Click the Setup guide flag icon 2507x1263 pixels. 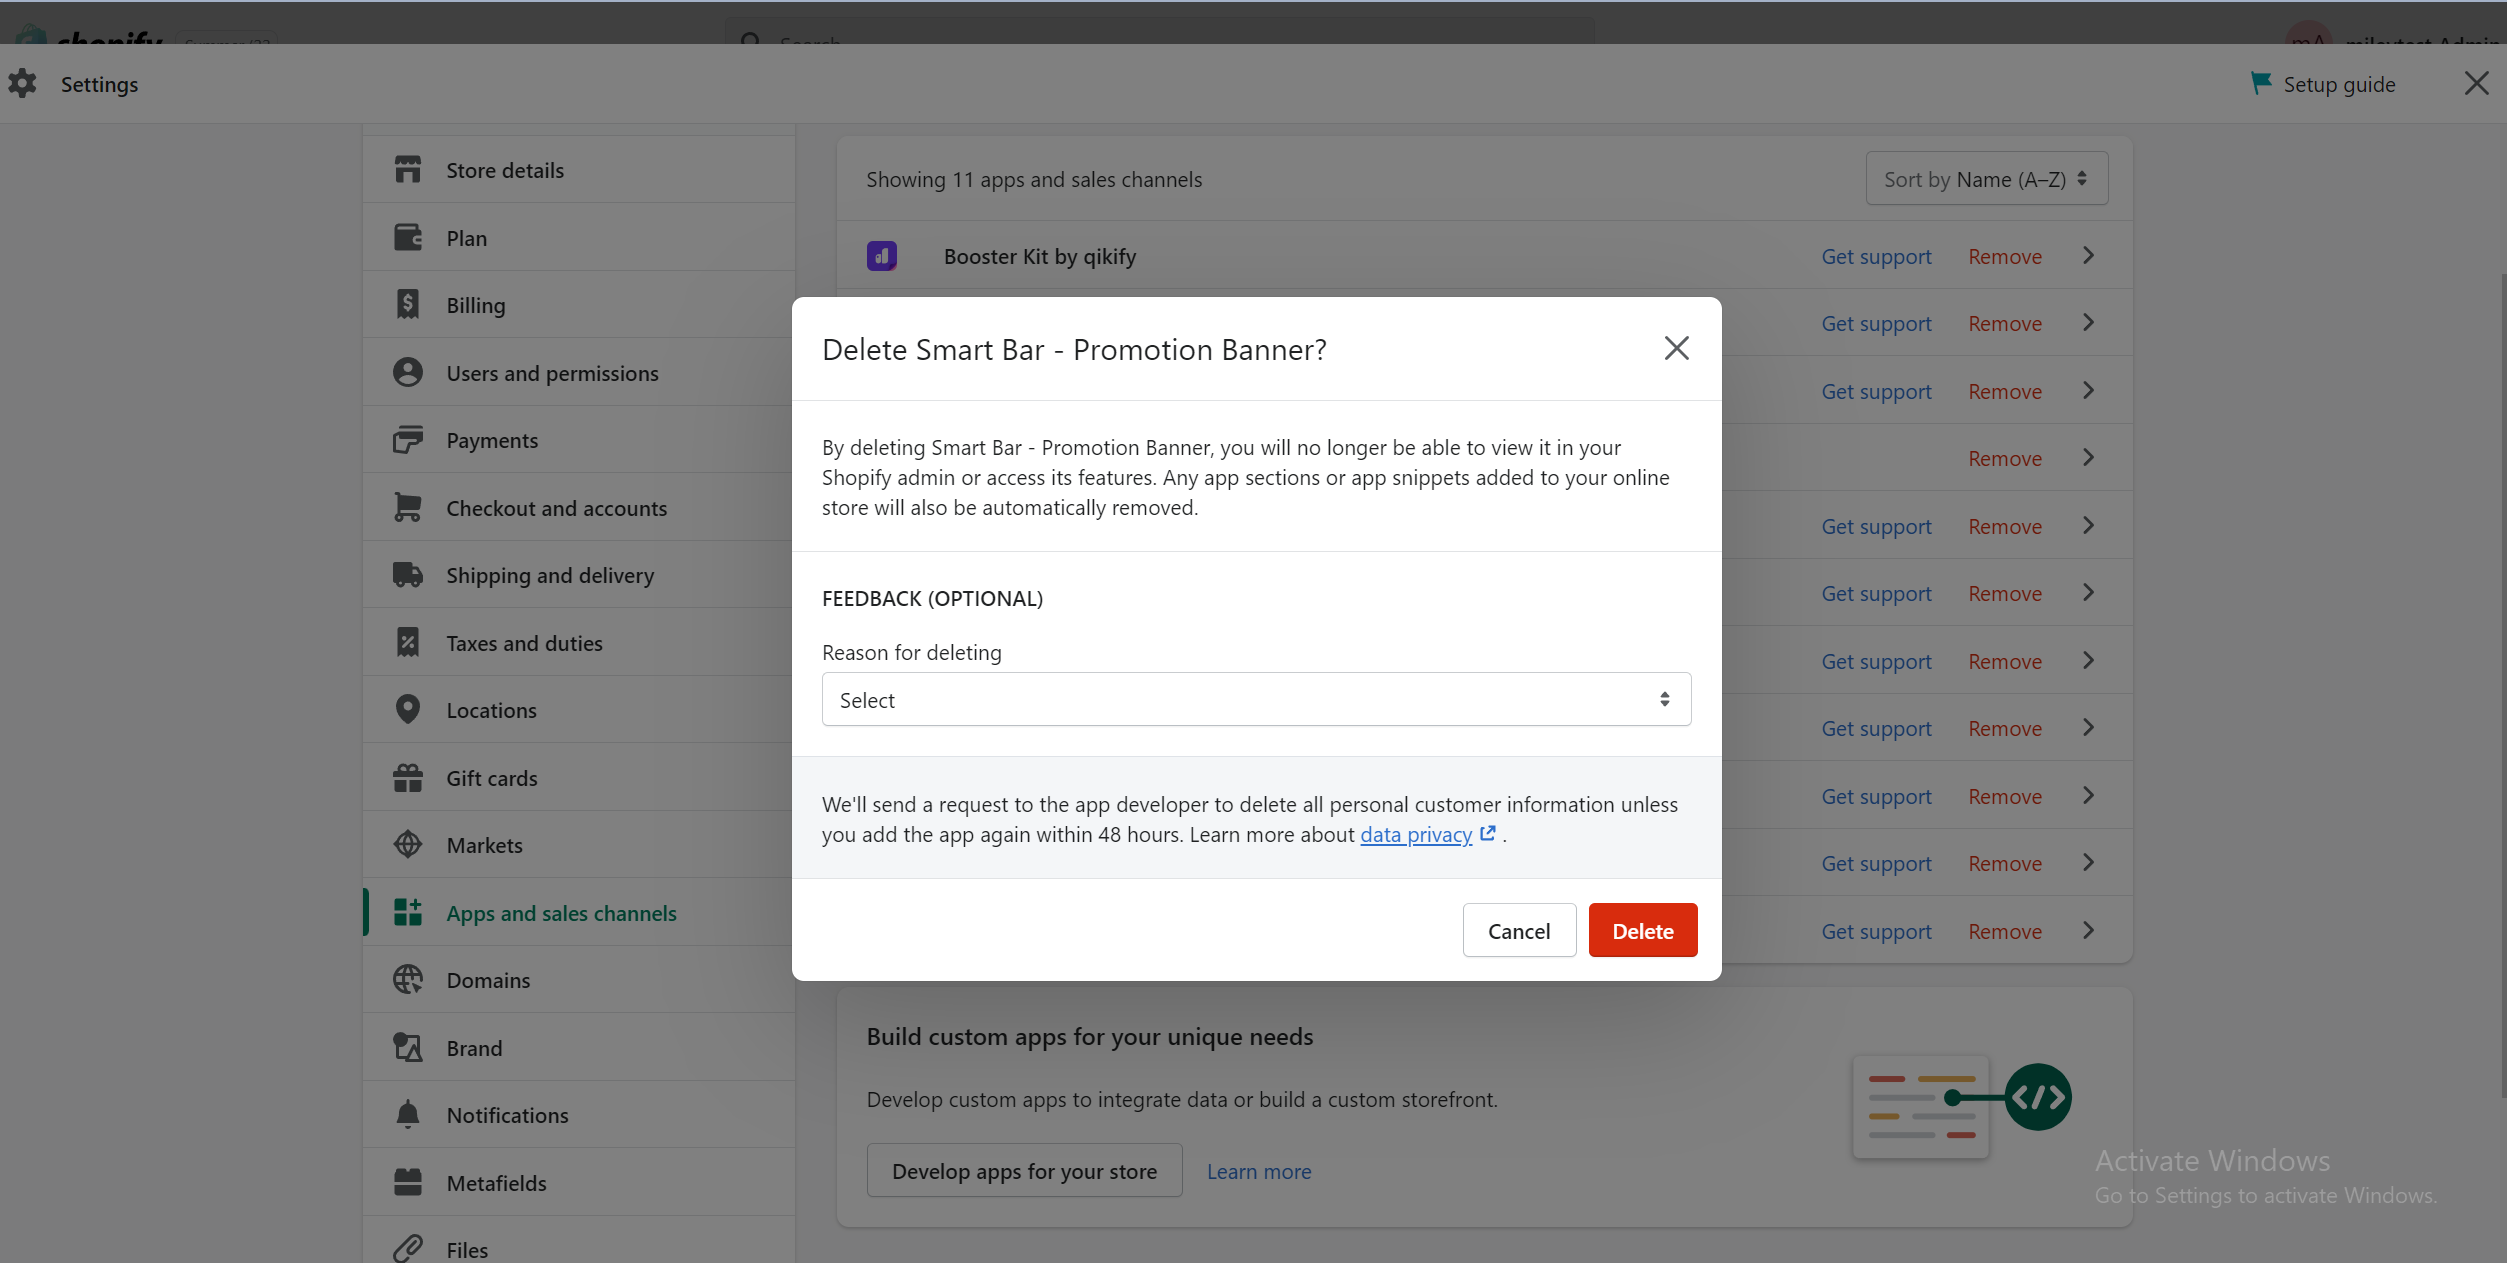[x=2260, y=83]
